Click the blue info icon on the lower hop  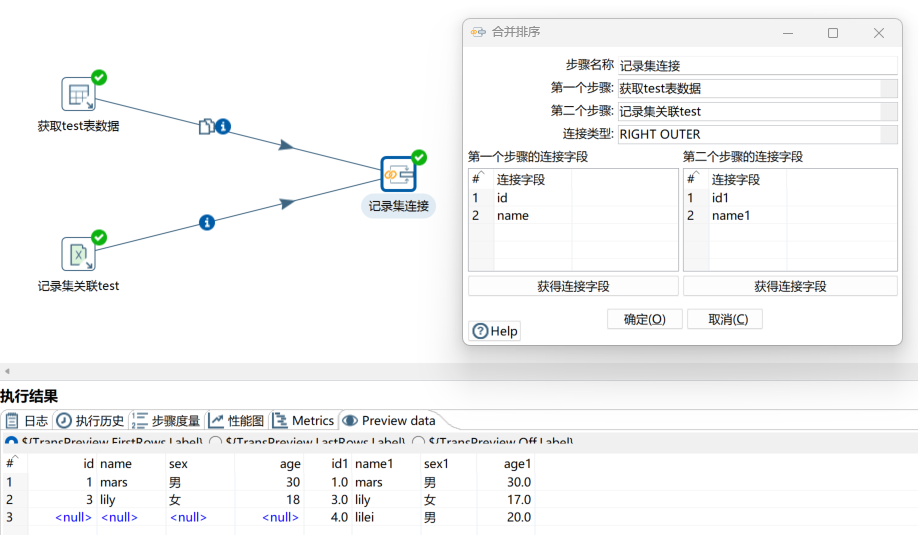pyautogui.click(x=207, y=222)
